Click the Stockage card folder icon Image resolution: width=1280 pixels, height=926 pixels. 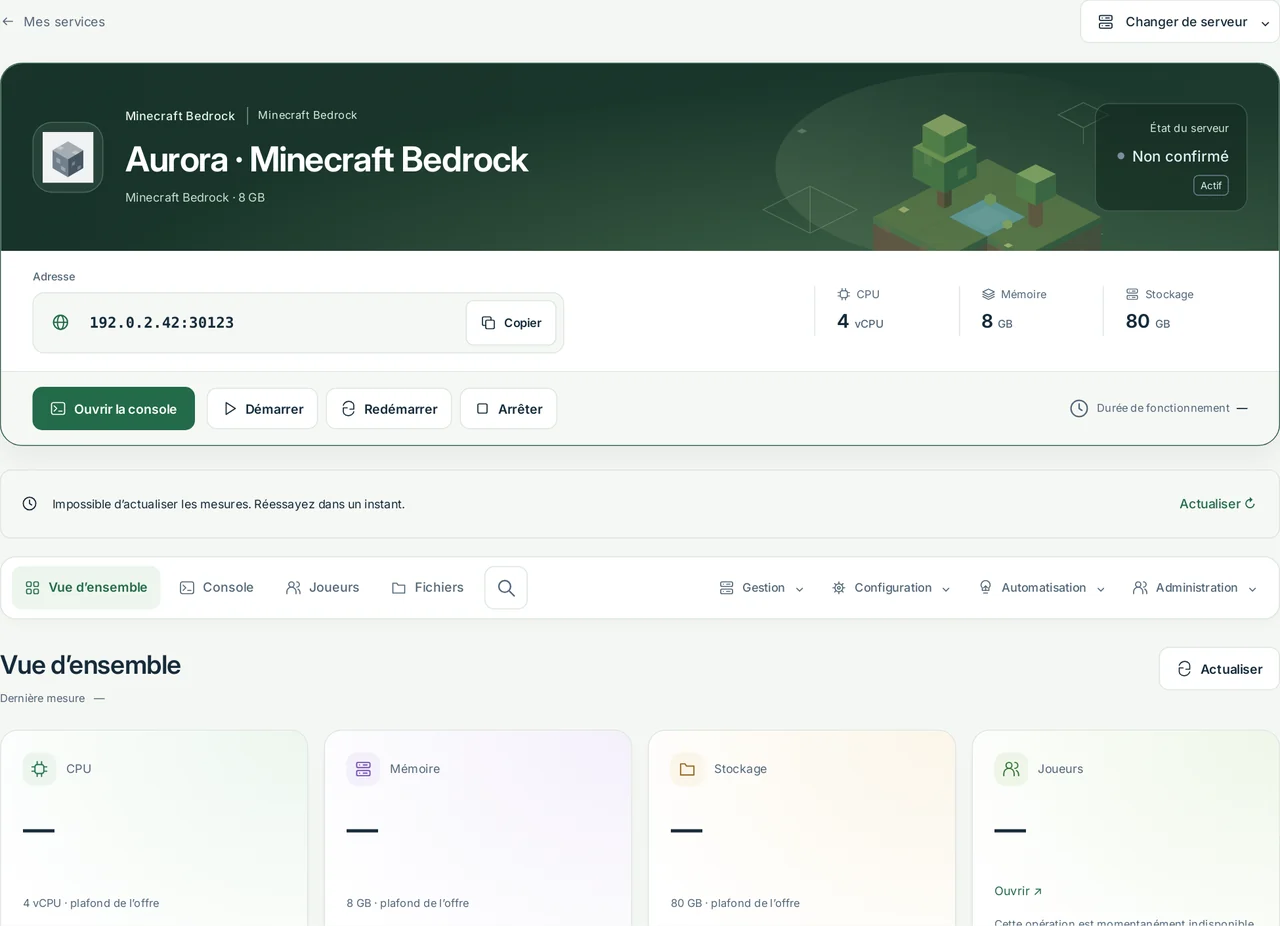687,769
